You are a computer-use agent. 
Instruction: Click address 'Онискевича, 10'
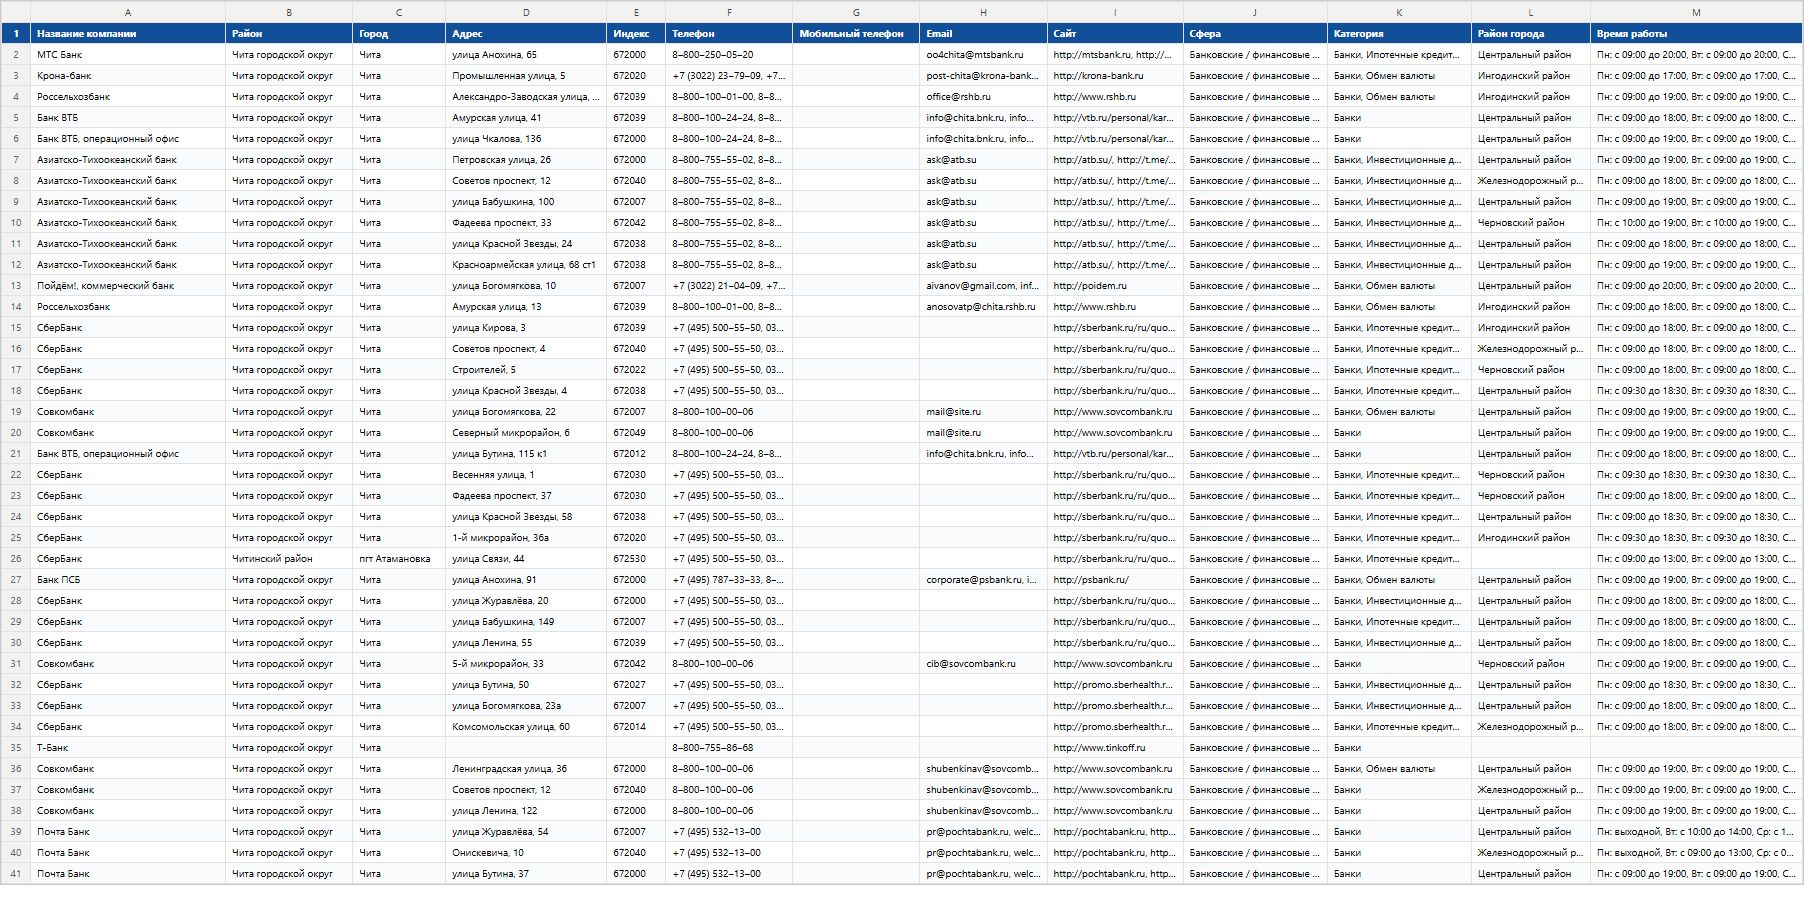coord(526,853)
